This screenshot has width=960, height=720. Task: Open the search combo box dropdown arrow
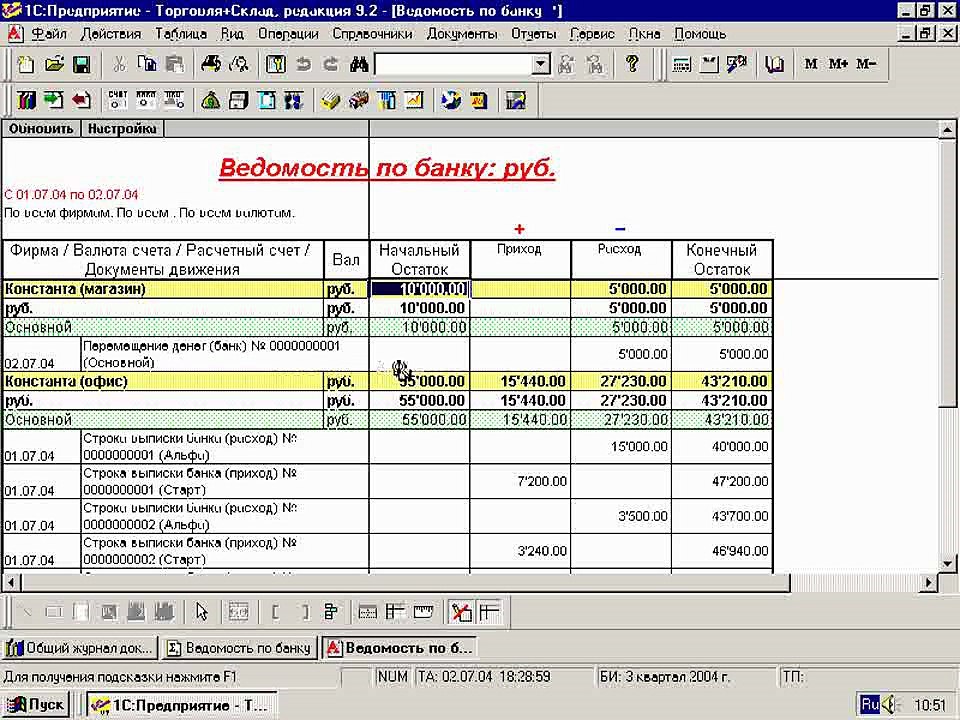point(540,64)
